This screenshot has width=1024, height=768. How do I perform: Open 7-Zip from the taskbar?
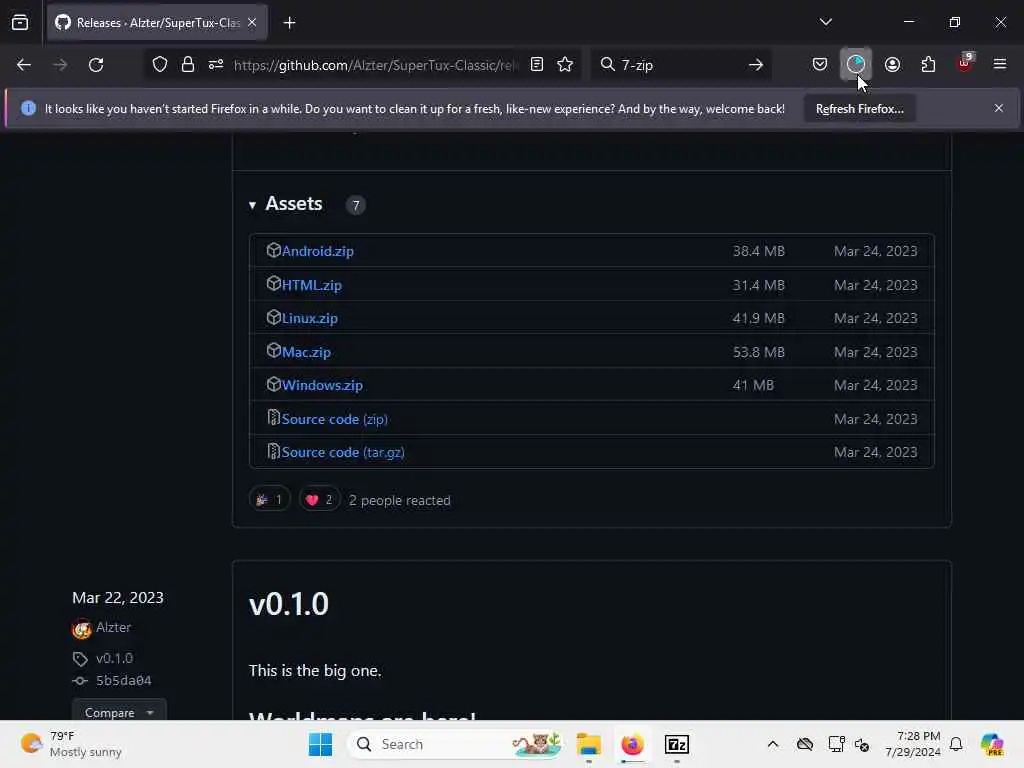(677, 744)
